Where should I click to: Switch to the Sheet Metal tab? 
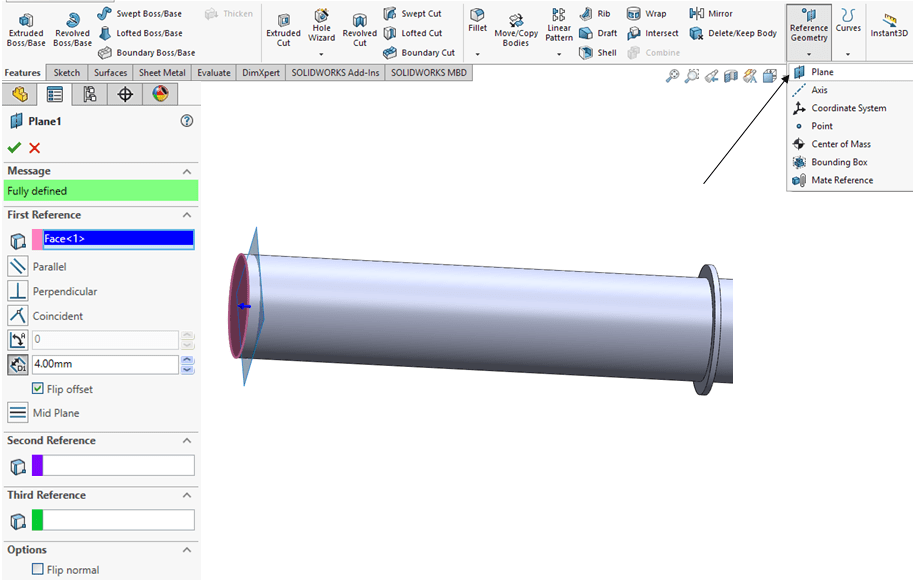point(163,73)
